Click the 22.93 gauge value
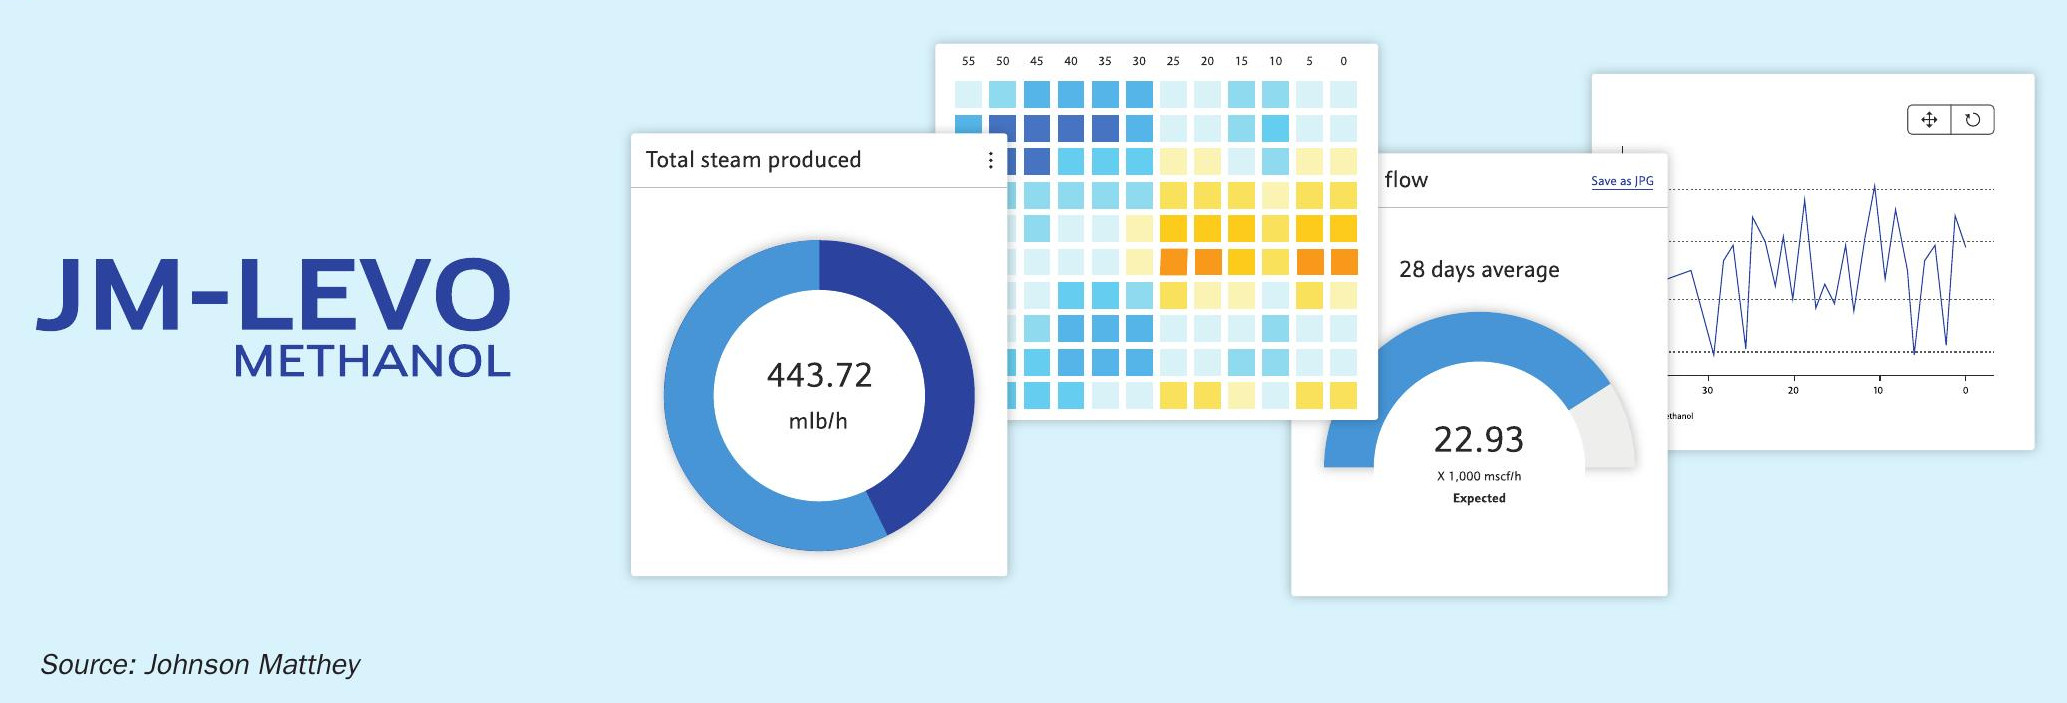 pyautogui.click(x=1479, y=439)
